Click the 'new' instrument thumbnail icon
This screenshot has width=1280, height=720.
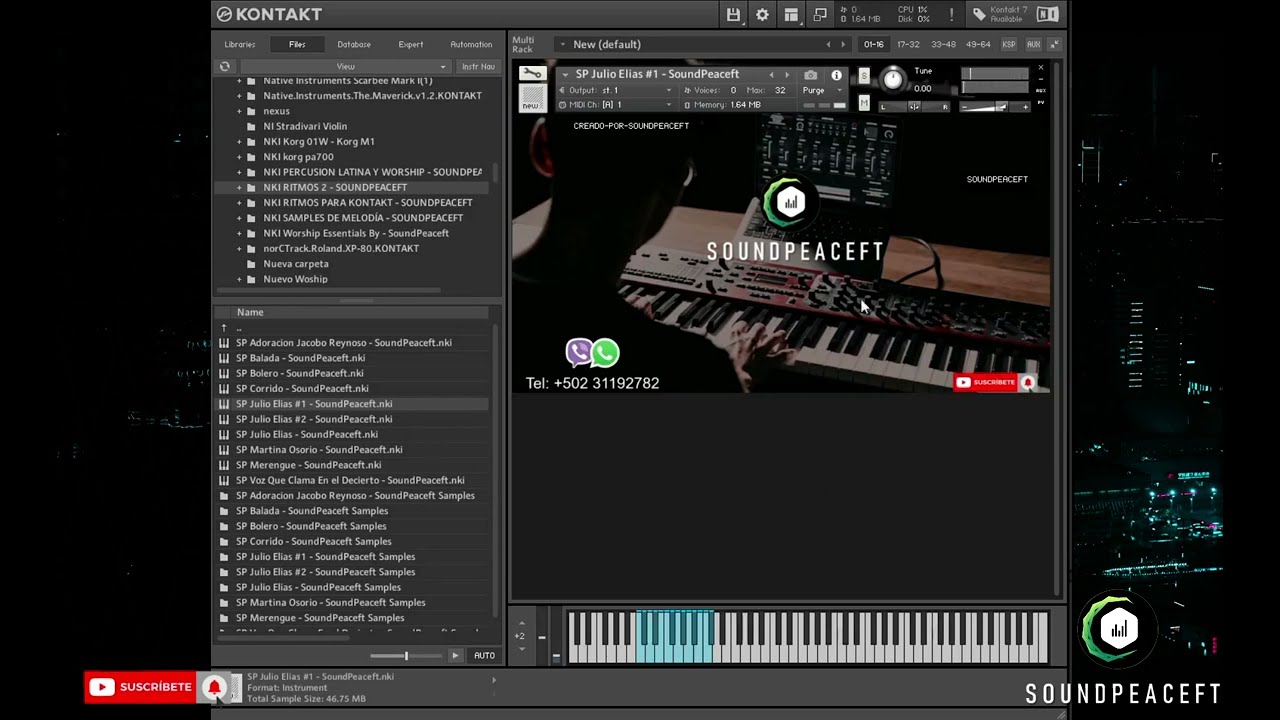click(531, 99)
